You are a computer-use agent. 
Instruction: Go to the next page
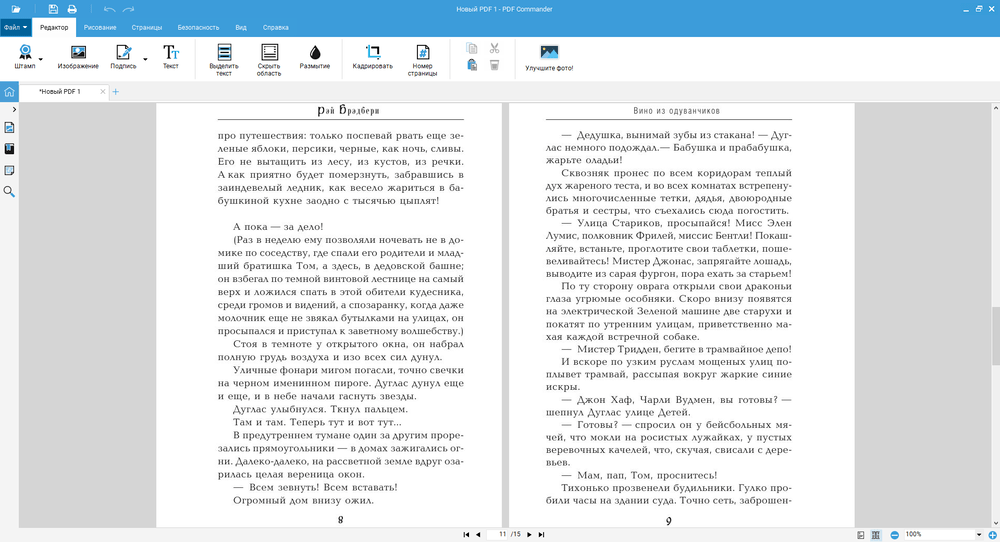click(529, 535)
